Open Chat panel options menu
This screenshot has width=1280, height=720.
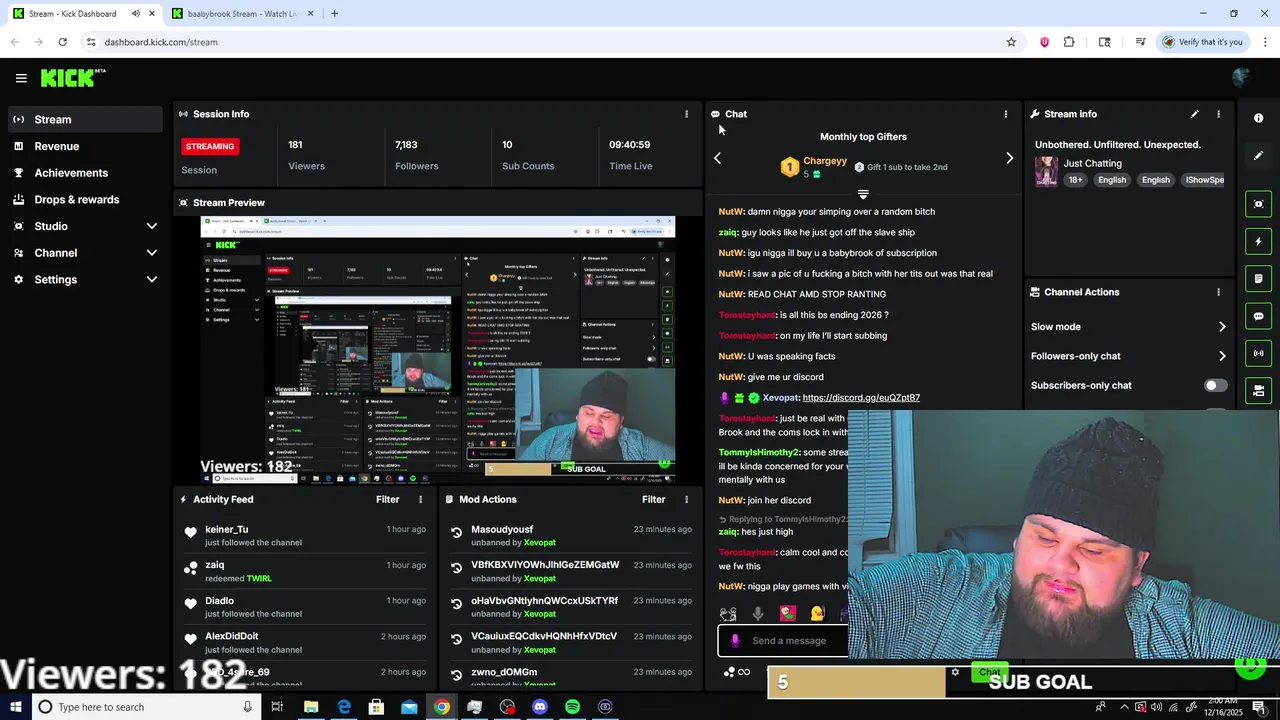point(1005,114)
